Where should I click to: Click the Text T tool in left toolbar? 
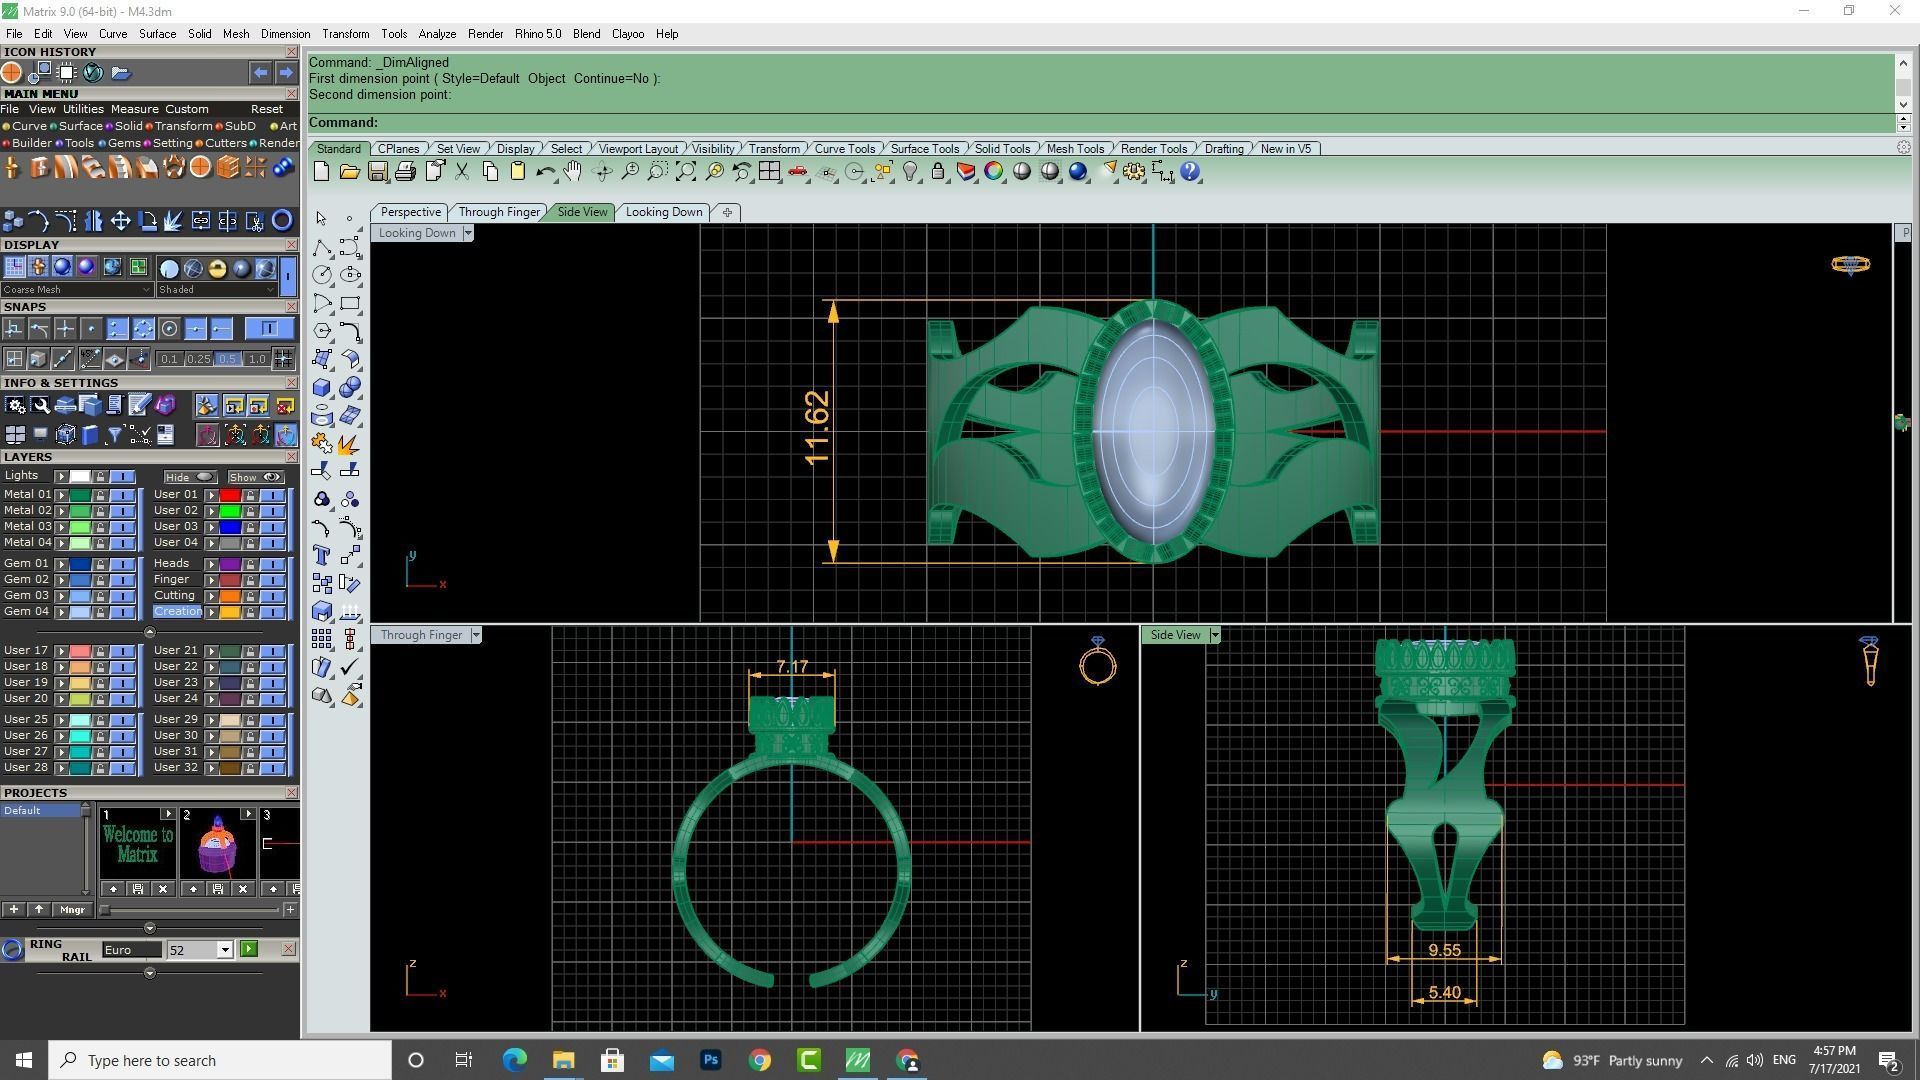coord(322,555)
